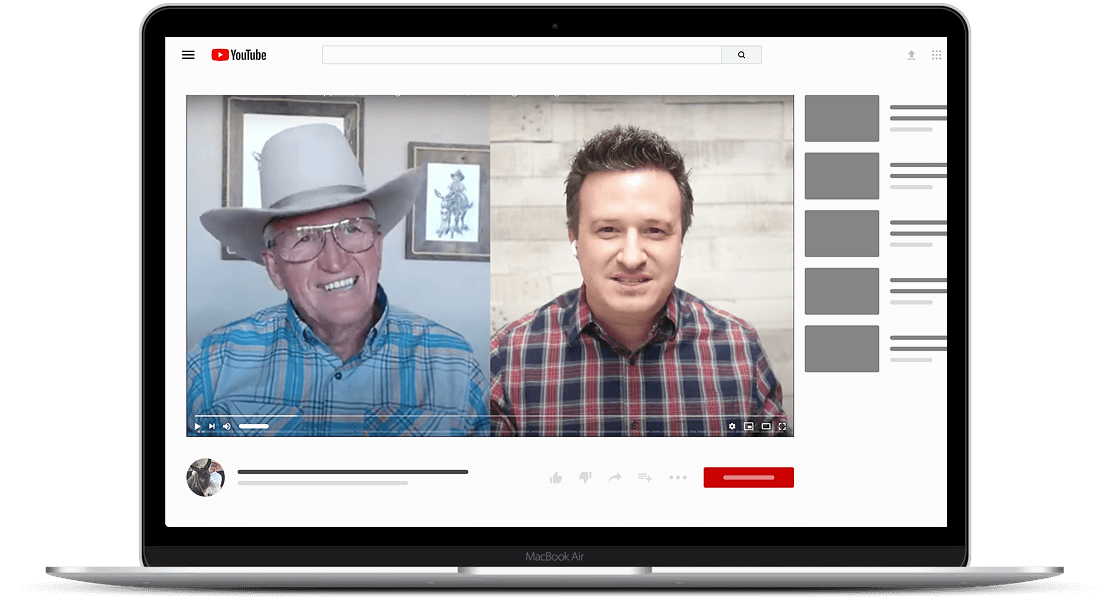Screen dimensions: 1110x598
Task: Open the three-dot more actions menu
Action: tap(678, 478)
